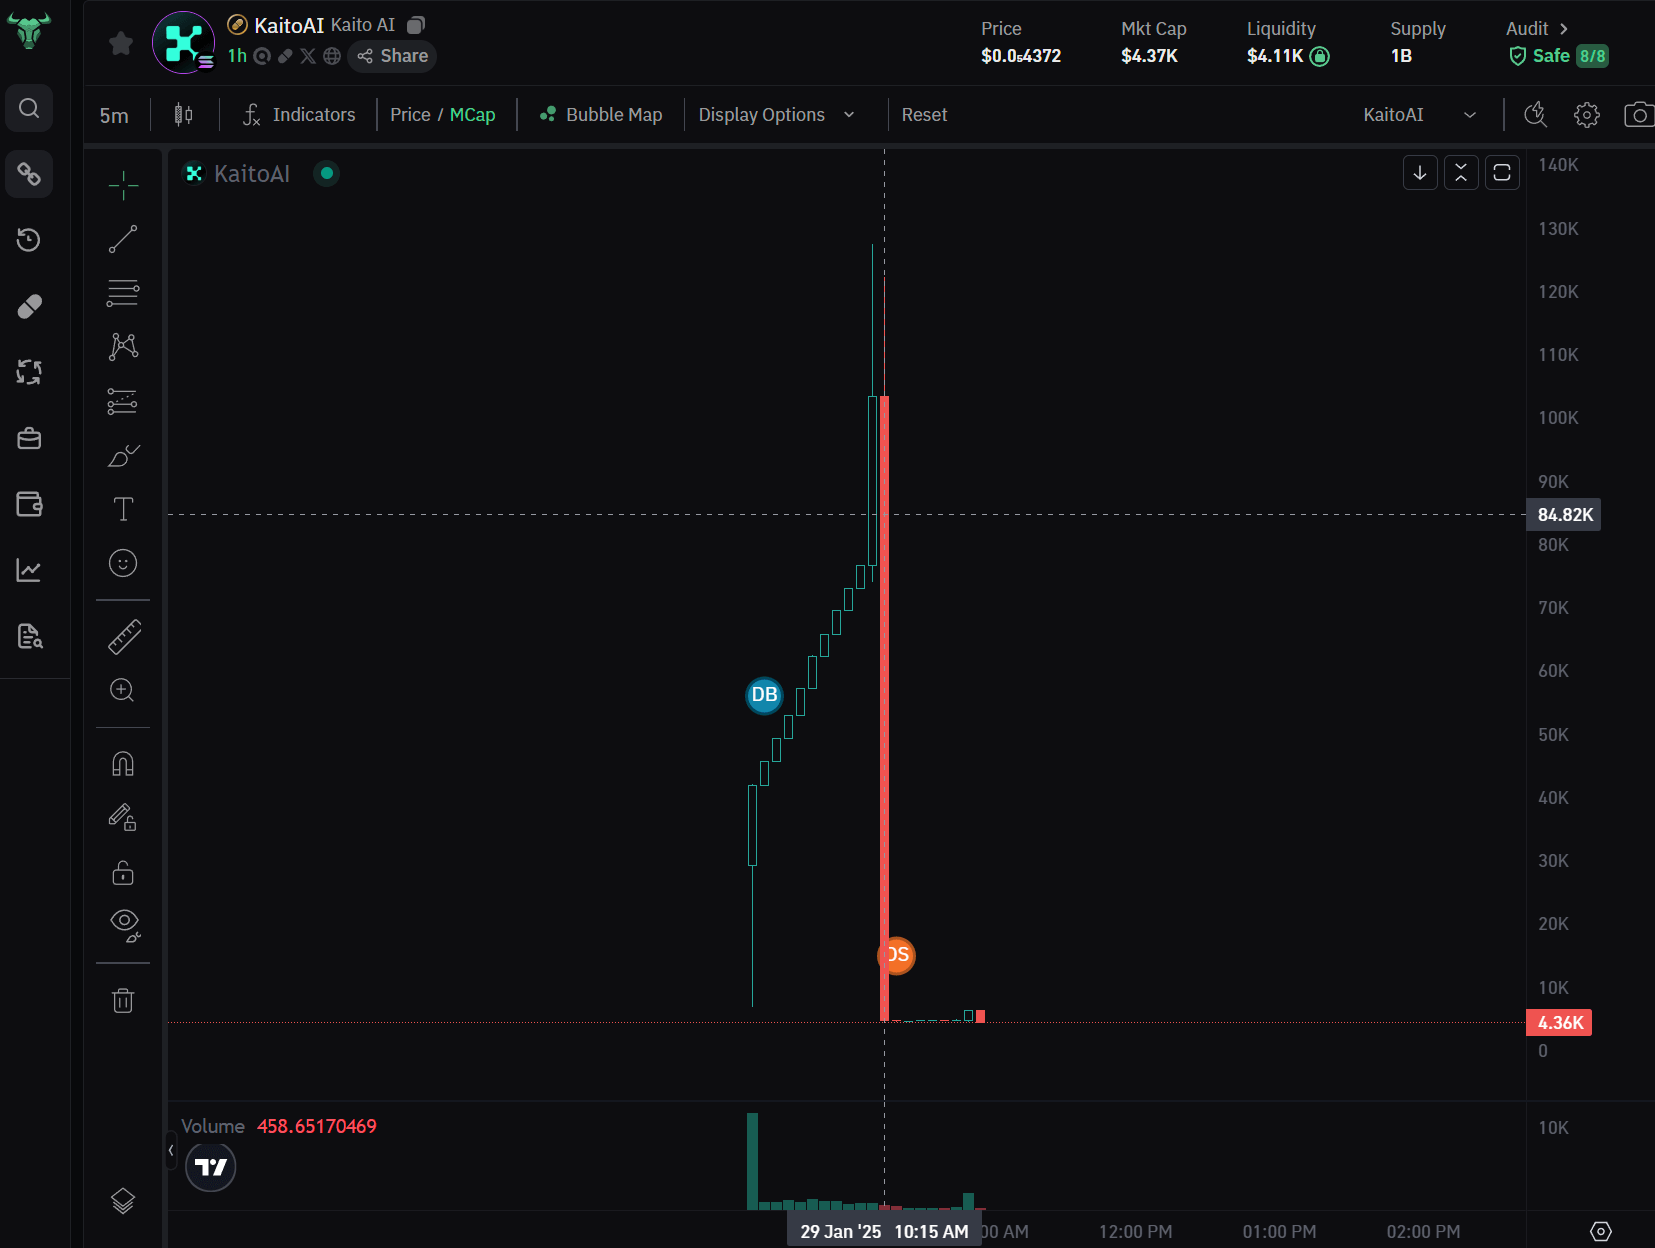Open the wallet panel in the sidebar
Screen dimensions: 1655x1248
[29, 505]
